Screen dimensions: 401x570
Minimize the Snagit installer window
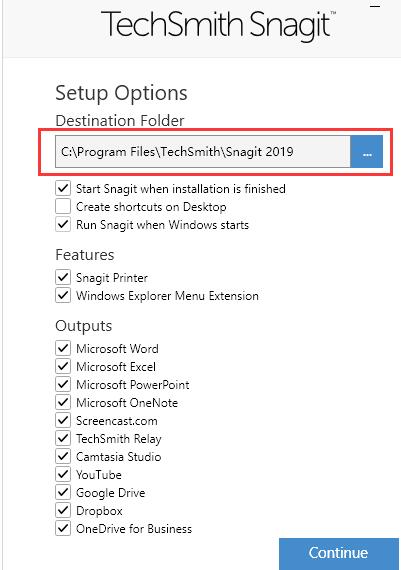[375, 6]
